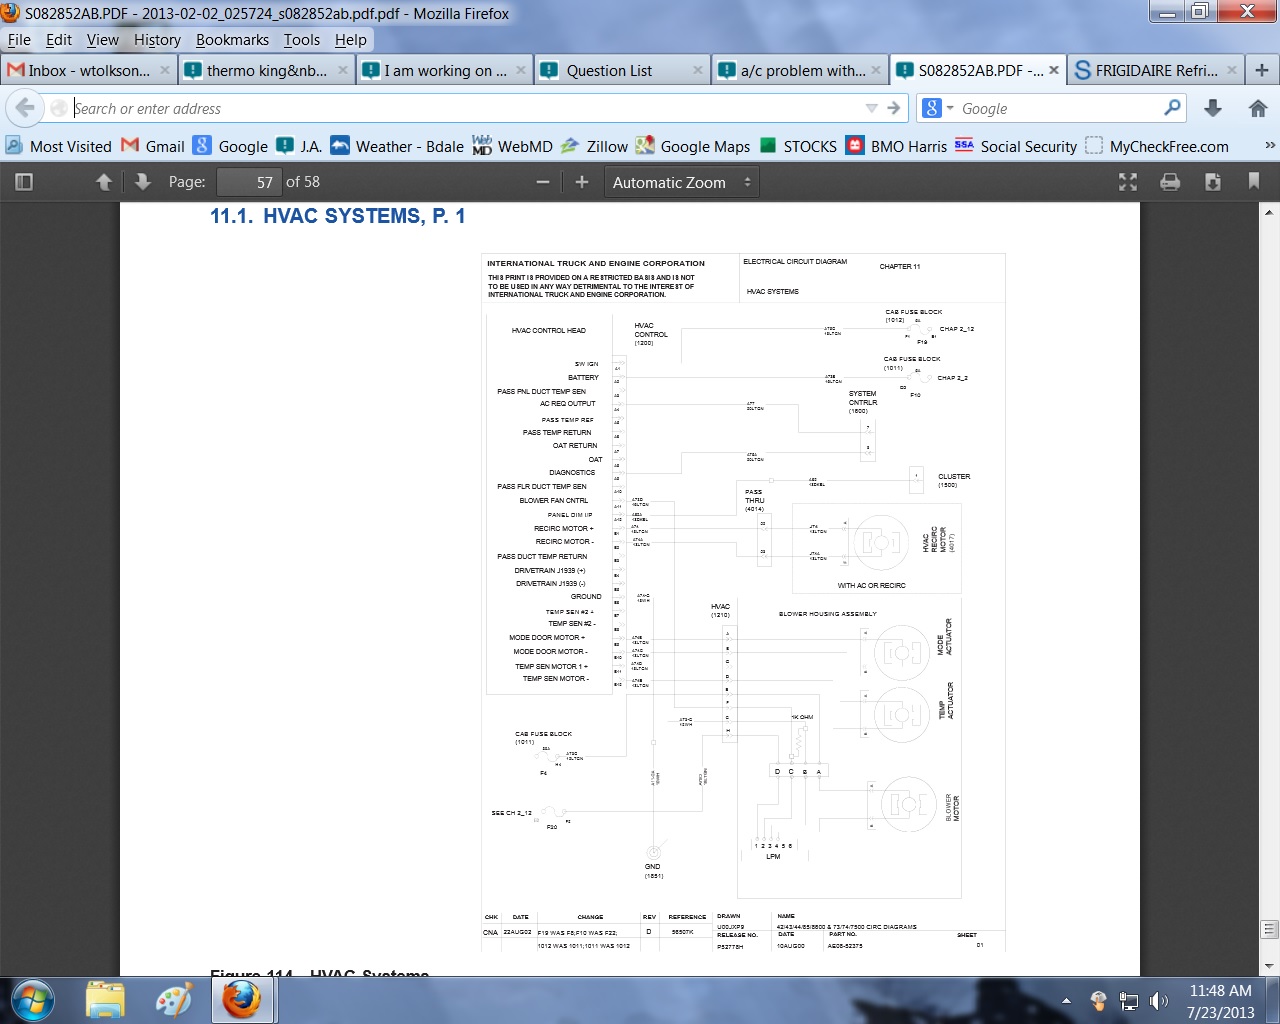
Task: Open Windows Explorer from taskbar
Action: coord(105,999)
